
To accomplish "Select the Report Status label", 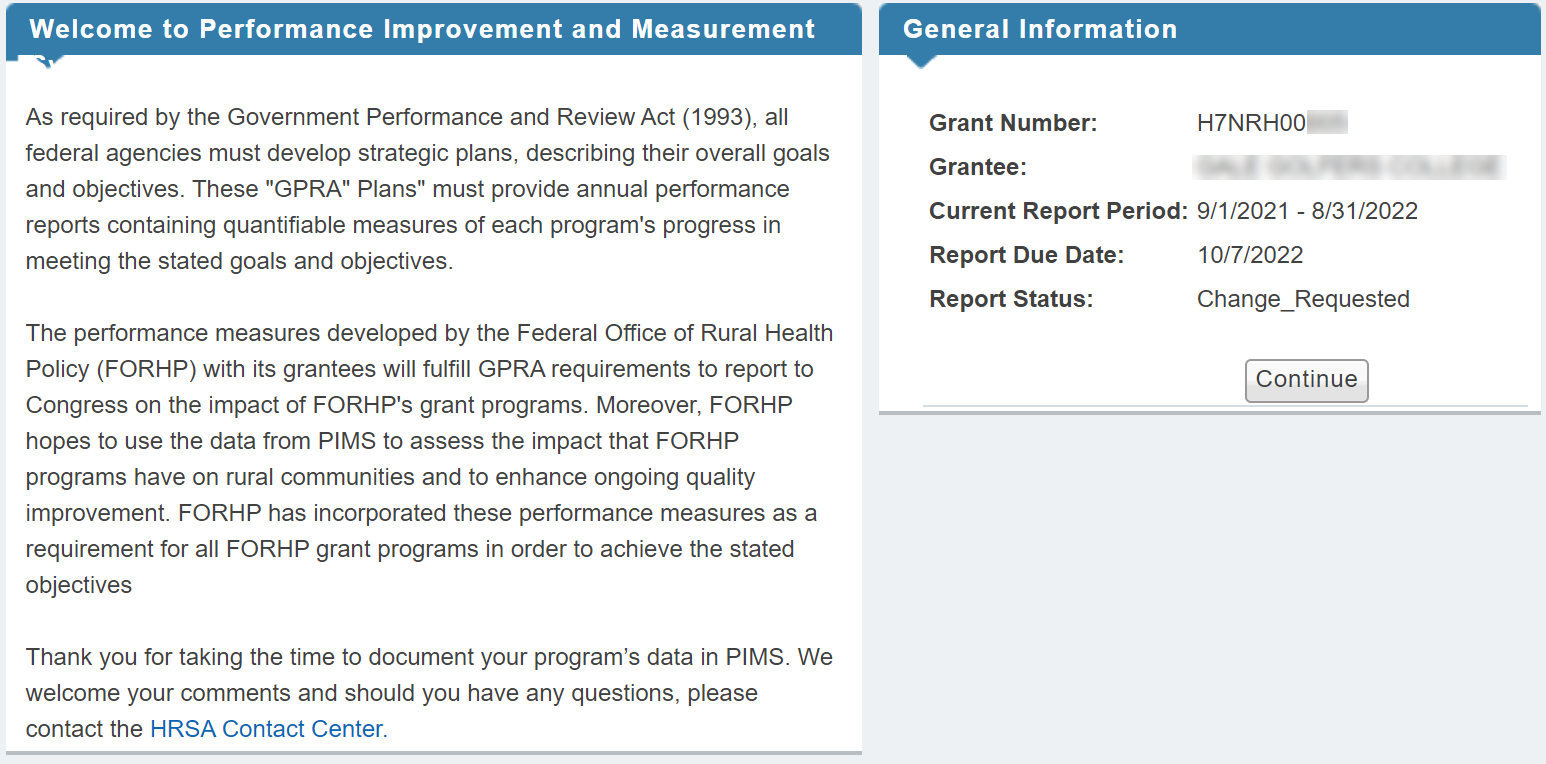I will tap(1011, 300).
